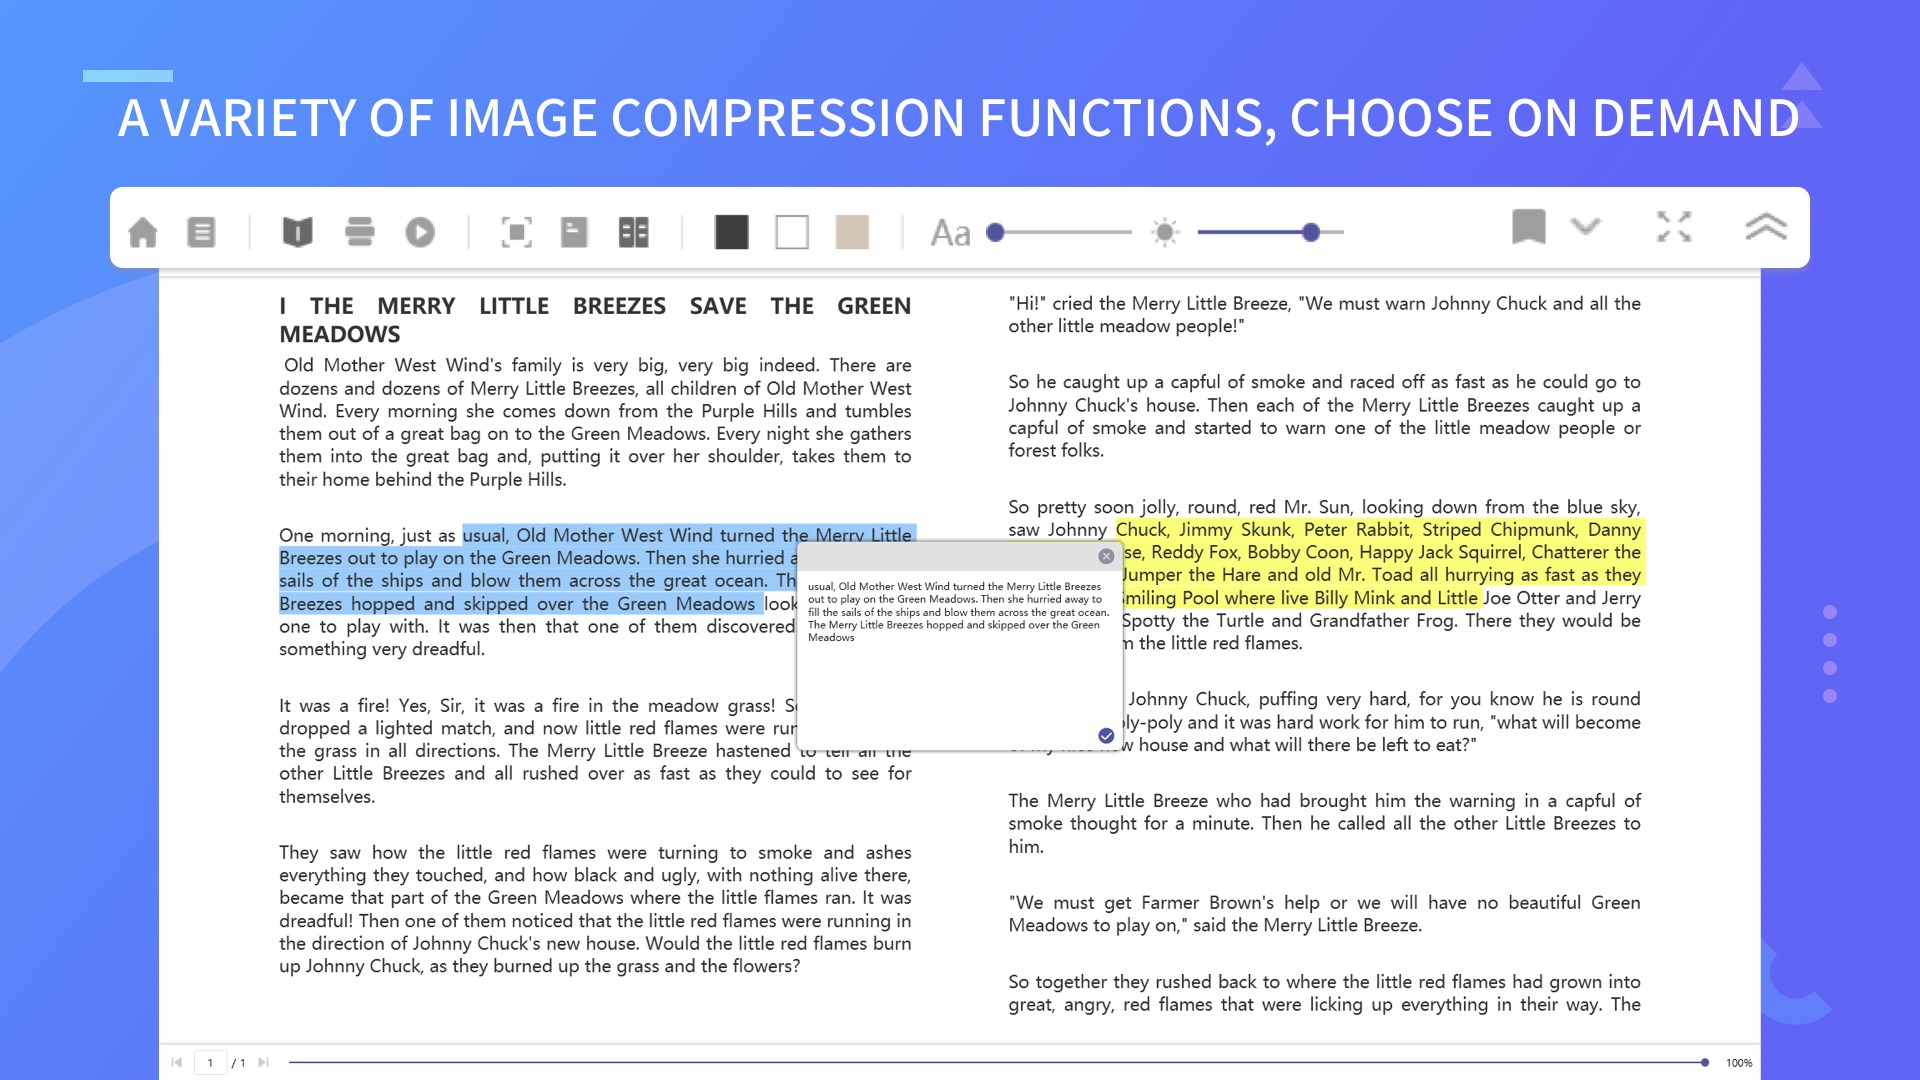
Task: Switch to book flip reading mode
Action: click(297, 232)
